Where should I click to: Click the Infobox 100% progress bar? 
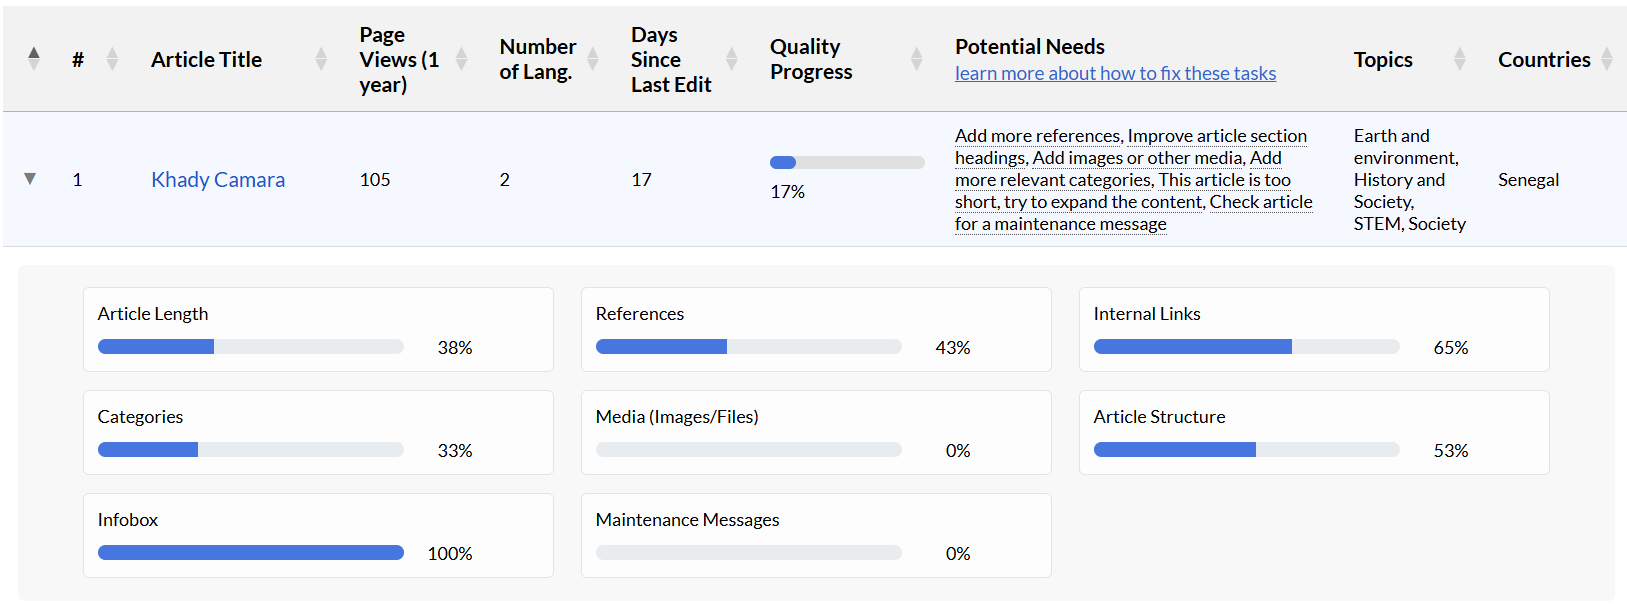[250, 553]
